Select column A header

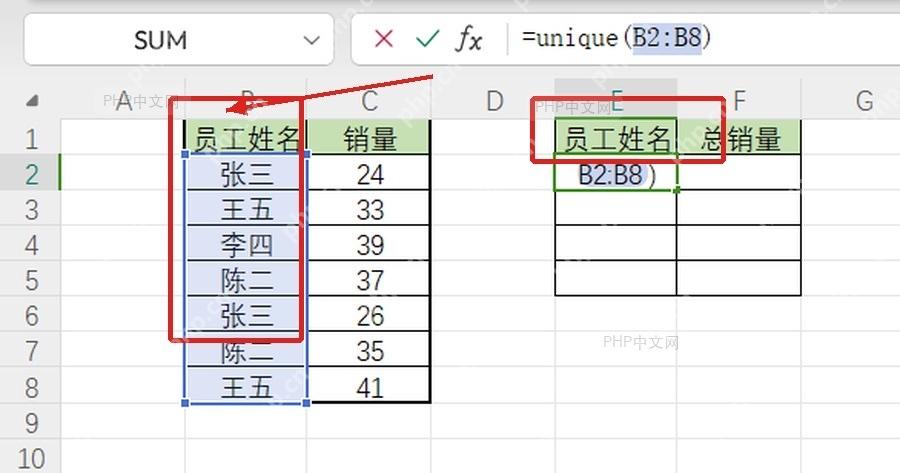(123, 102)
